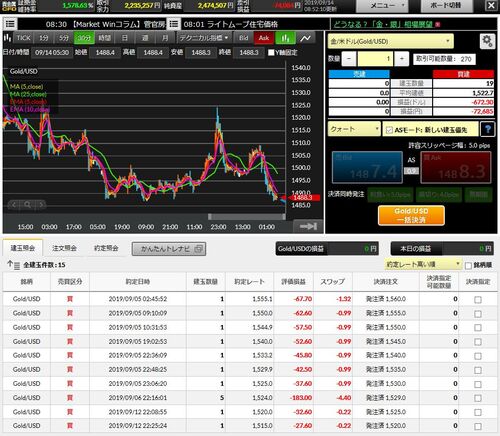The image size is (500, 436).
Task: Increase quantity with the plus button
Action: [402, 59]
